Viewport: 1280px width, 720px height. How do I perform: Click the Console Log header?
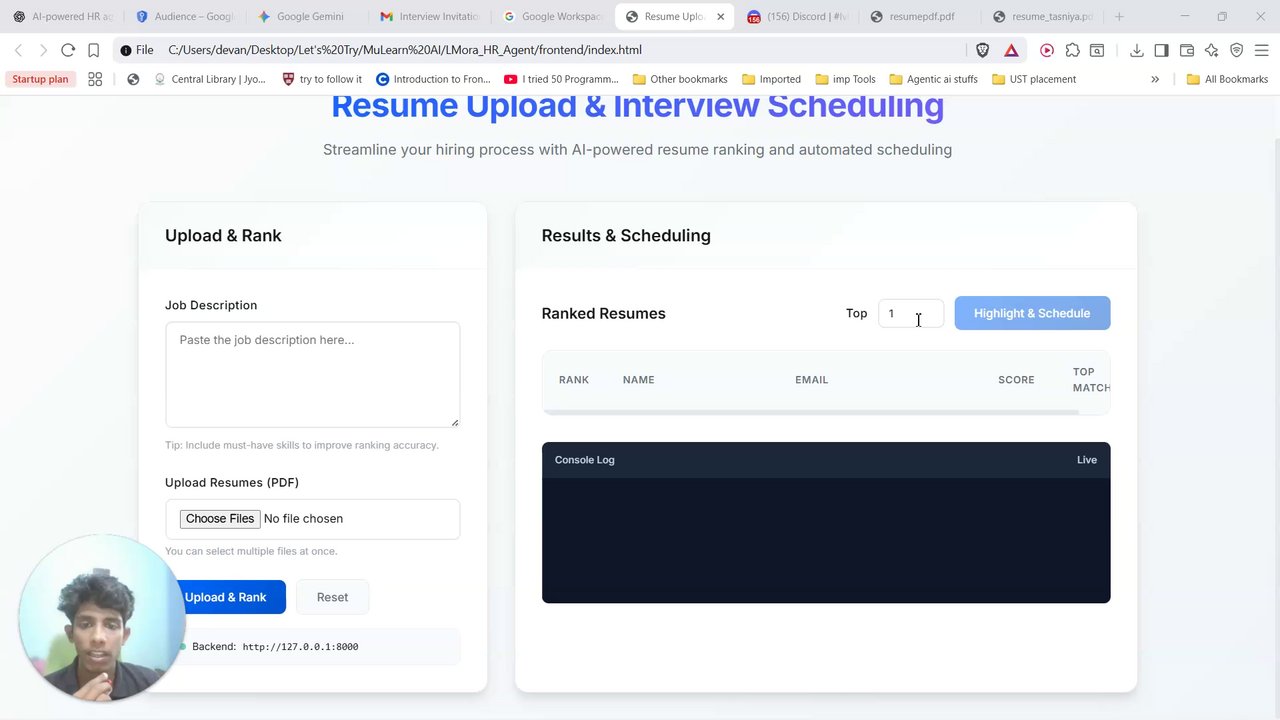(585, 460)
